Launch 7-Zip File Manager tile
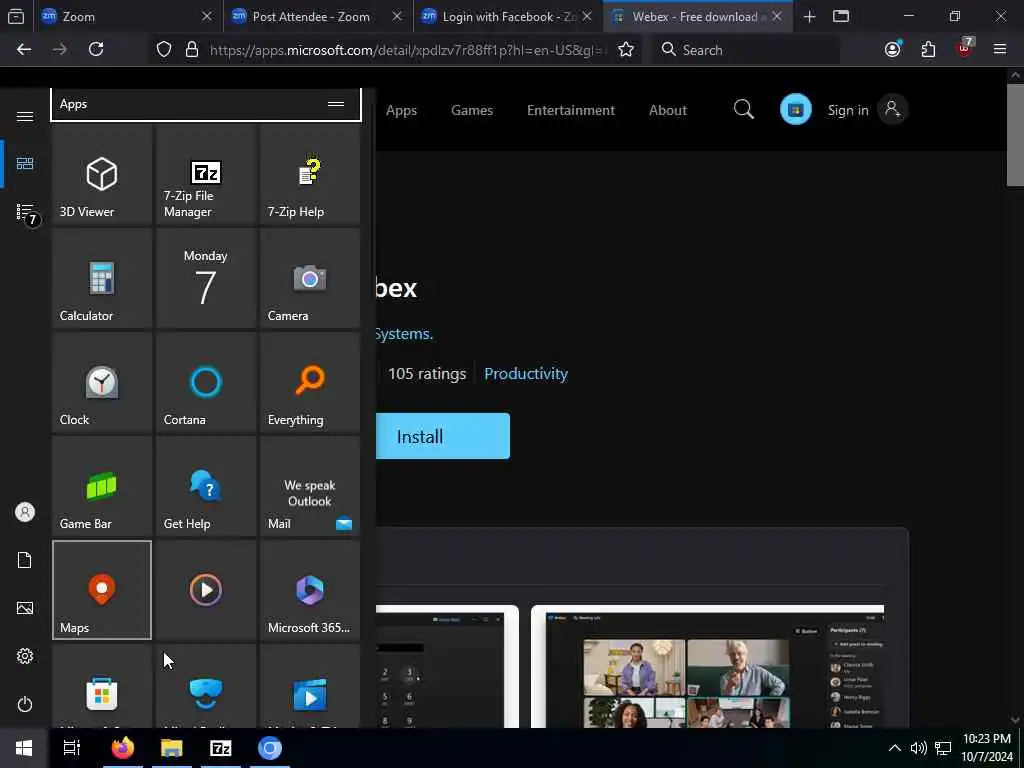This screenshot has width=1024, height=768. tap(206, 175)
